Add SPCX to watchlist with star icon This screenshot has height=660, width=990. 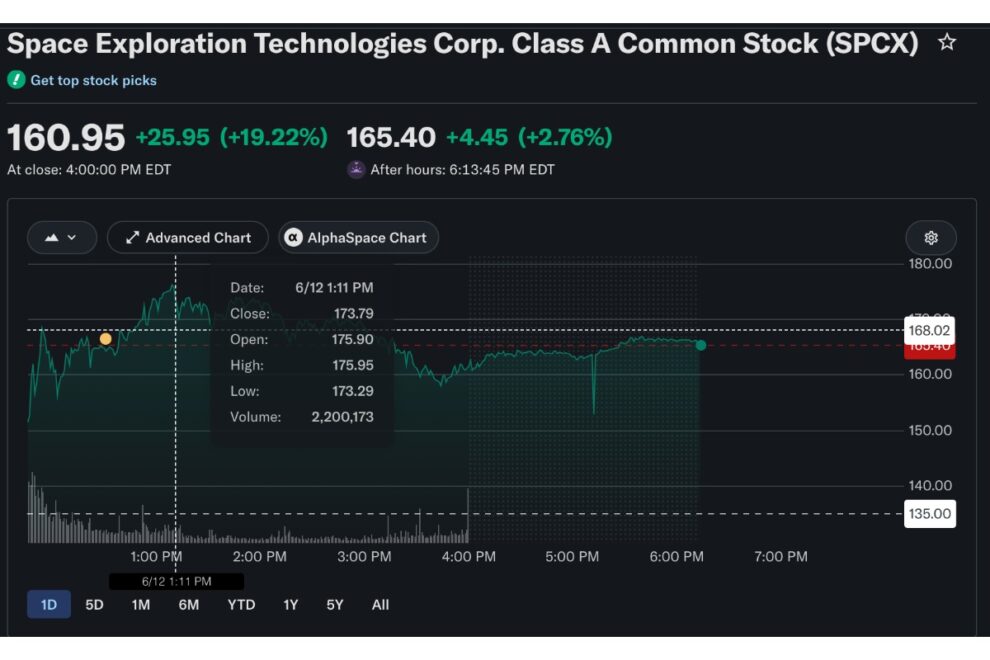pos(946,42)
